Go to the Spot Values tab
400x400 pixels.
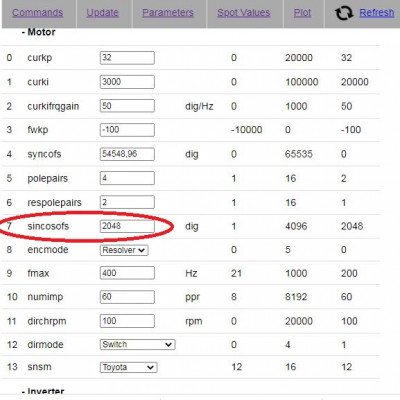(x=244, y=13)
